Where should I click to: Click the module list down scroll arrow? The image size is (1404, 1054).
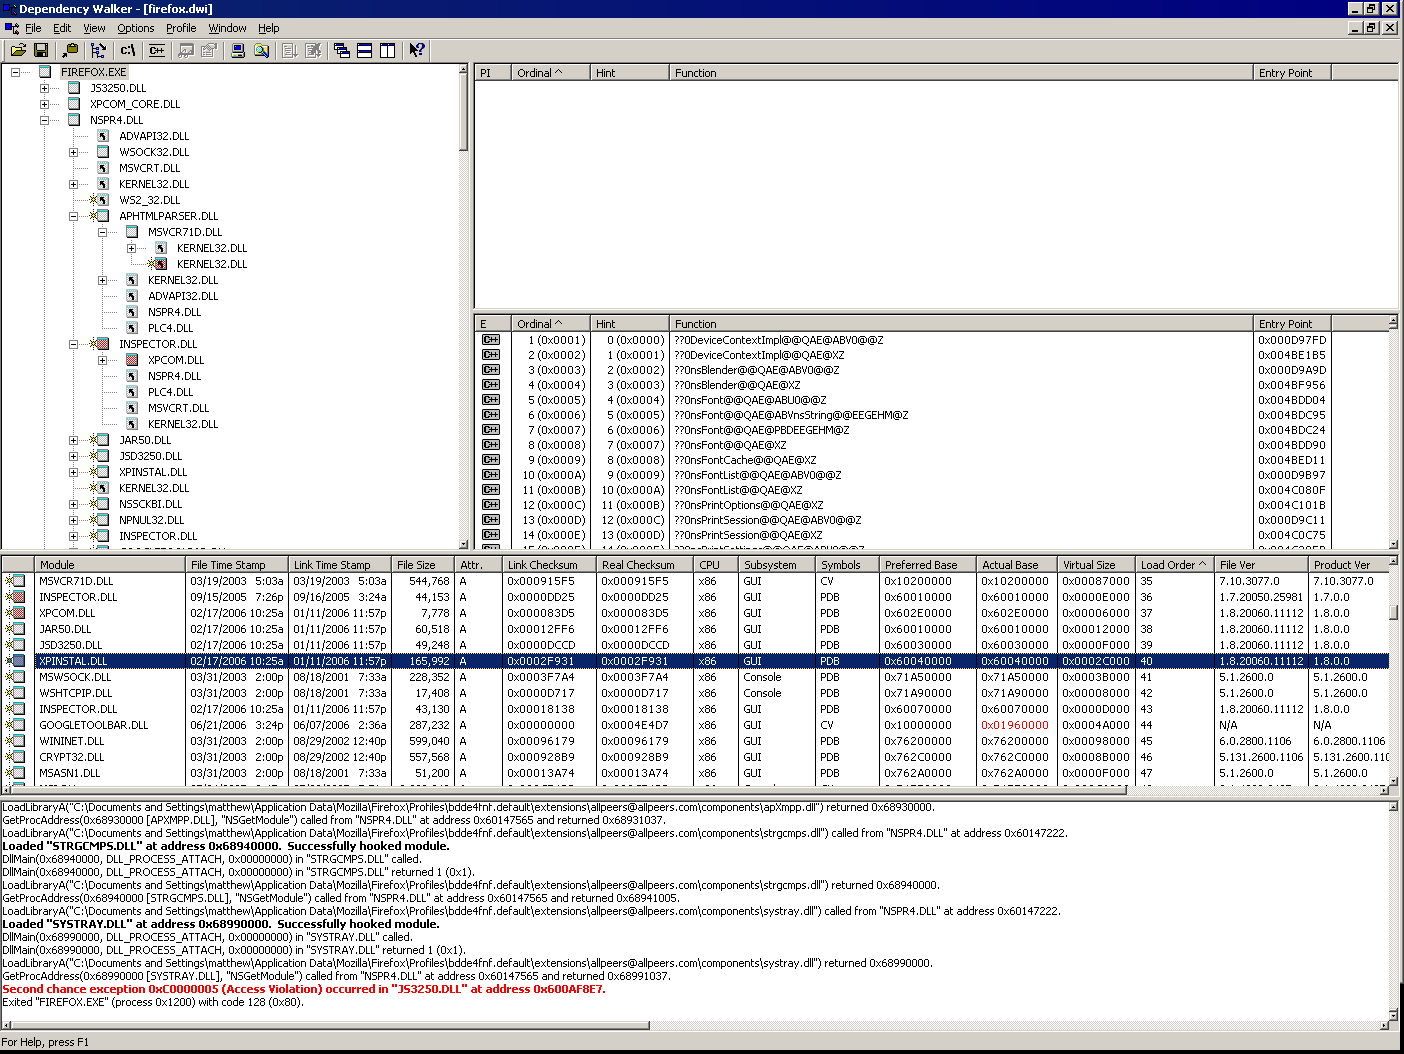pos(1394,781)
